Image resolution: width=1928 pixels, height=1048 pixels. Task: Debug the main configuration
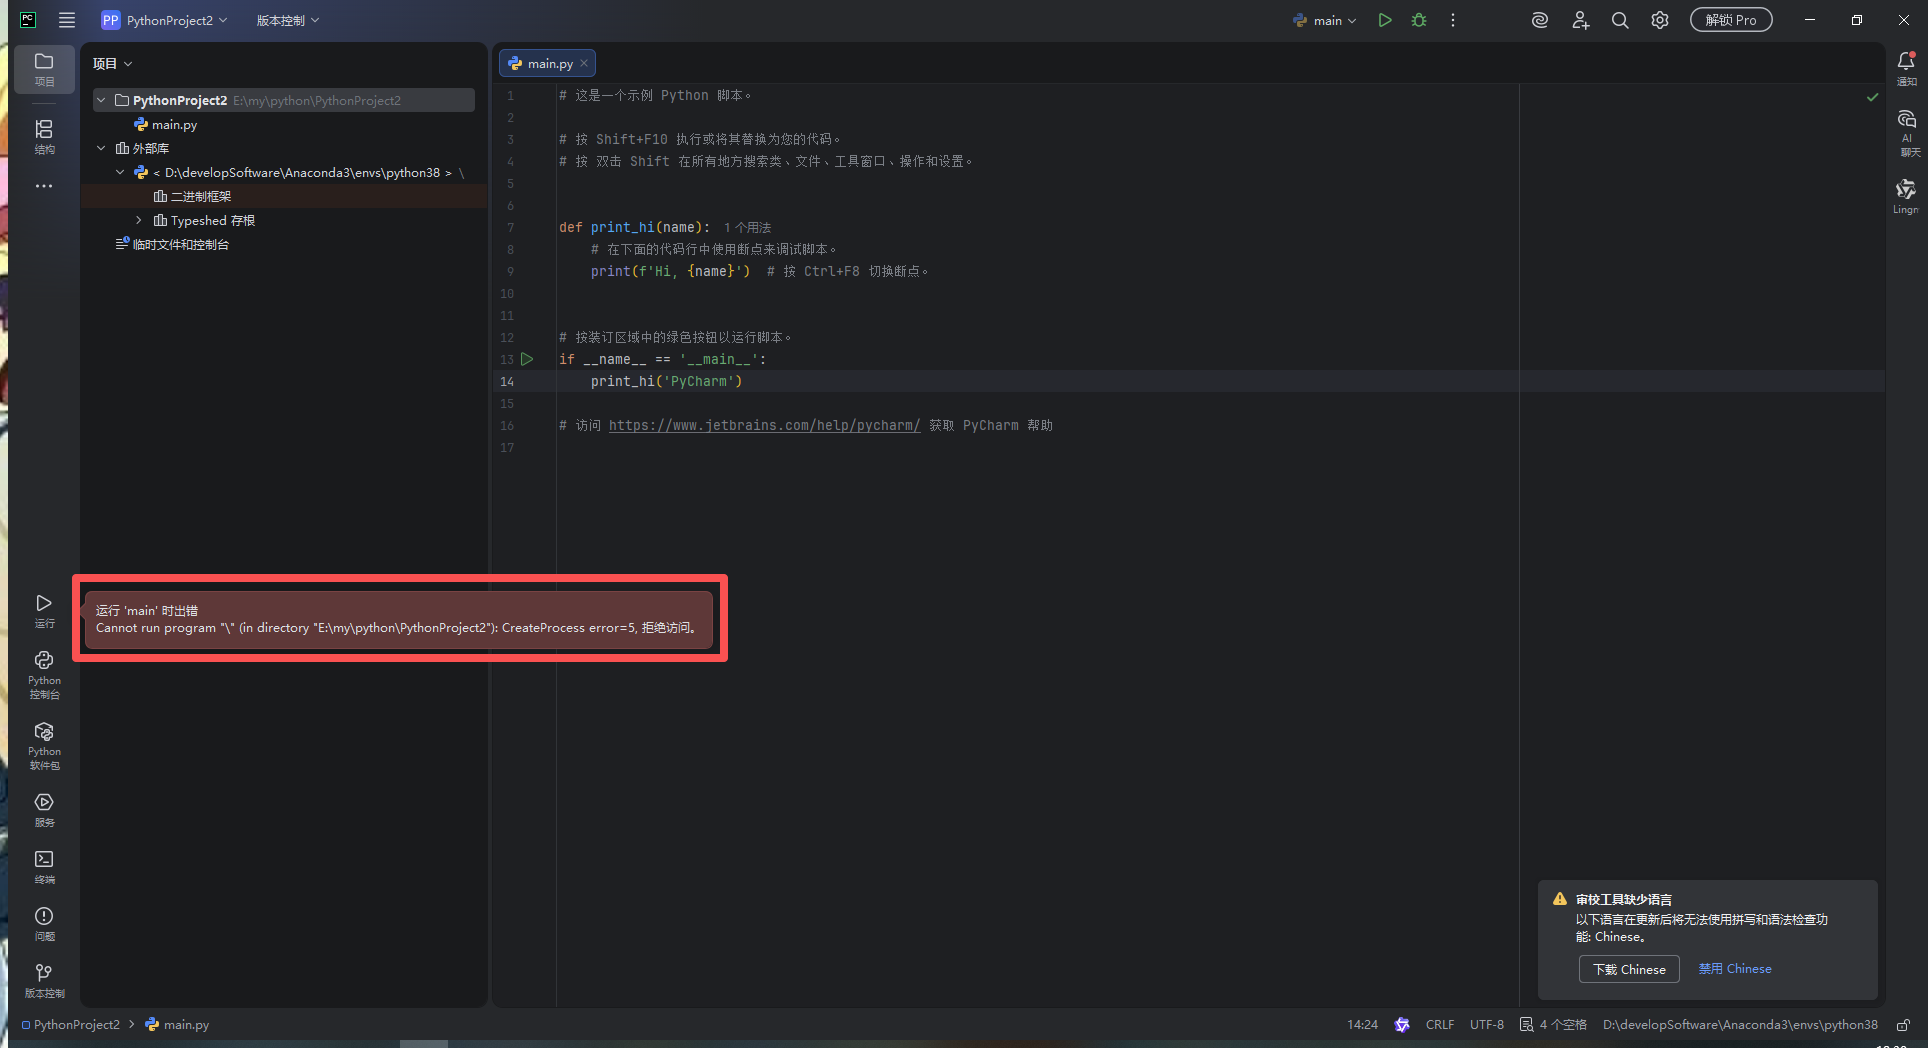(x=1418, y=20)
